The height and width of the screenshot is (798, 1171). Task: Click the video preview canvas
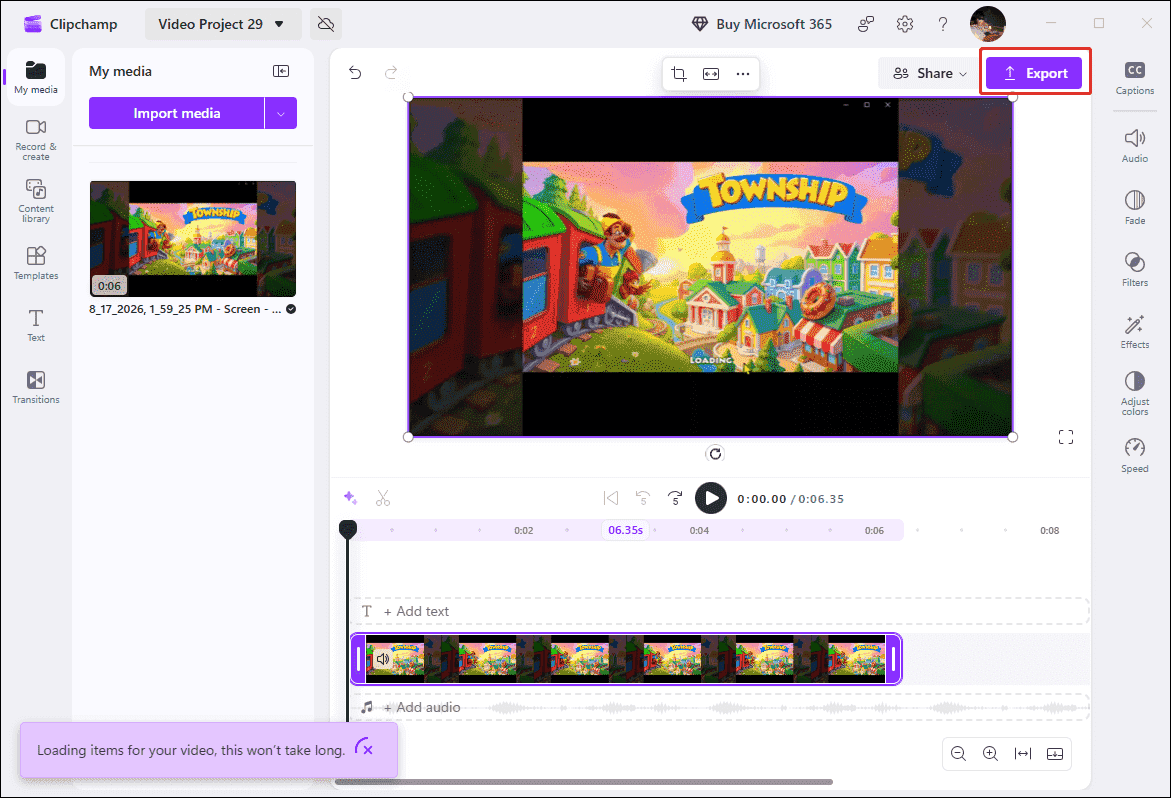point(710,267)
